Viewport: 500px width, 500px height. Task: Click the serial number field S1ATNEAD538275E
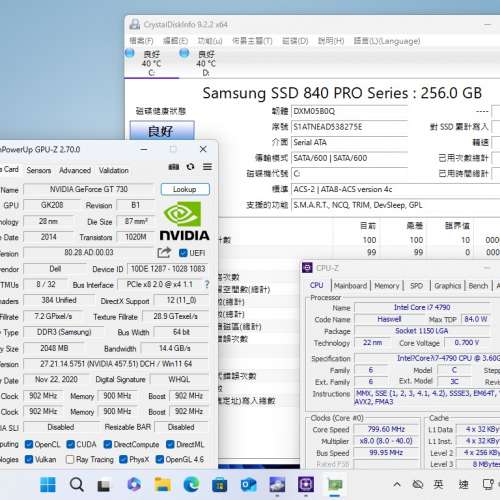tap(349, 127)
